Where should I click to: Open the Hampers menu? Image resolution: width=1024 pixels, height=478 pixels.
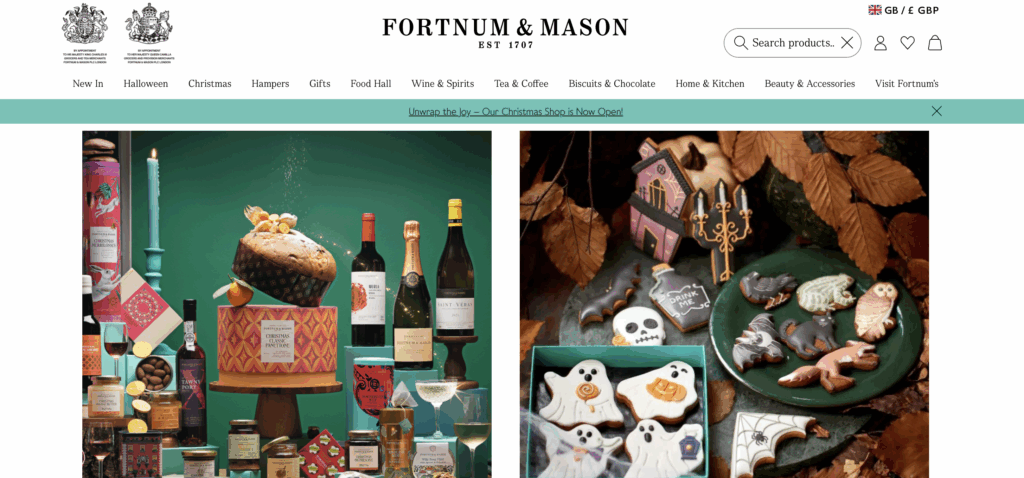coord(270,84)
